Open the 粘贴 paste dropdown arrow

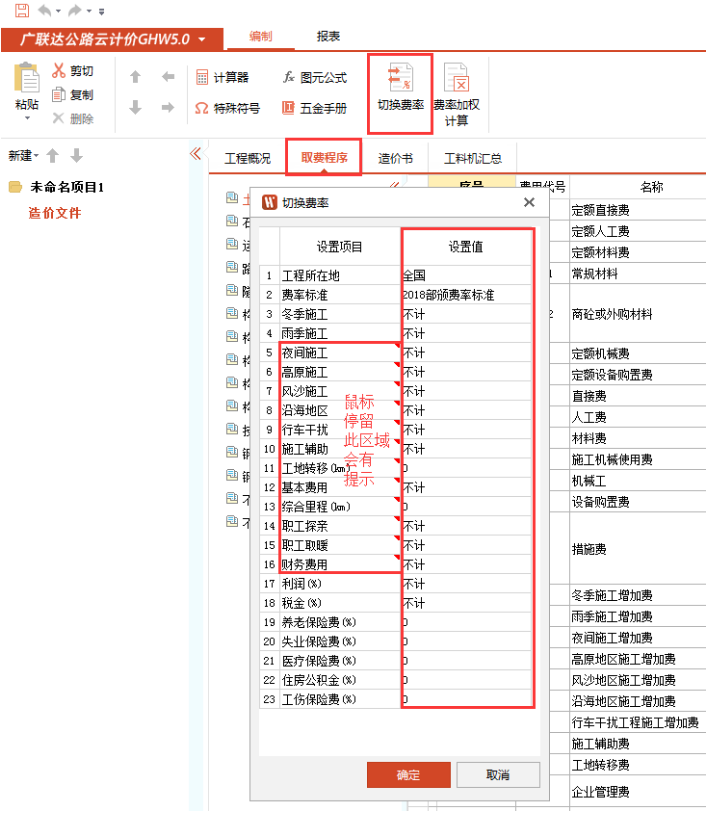(x=27, y=119)
